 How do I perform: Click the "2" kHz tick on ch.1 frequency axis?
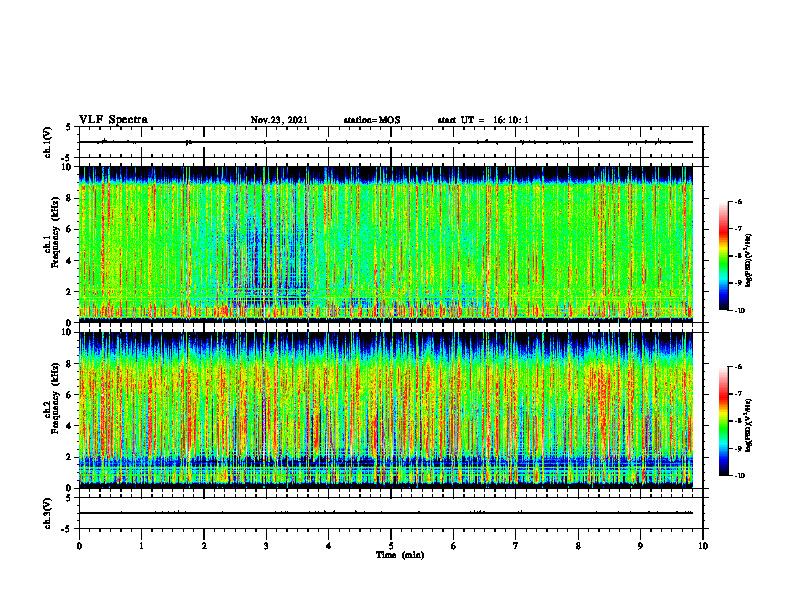click(70, 291)
